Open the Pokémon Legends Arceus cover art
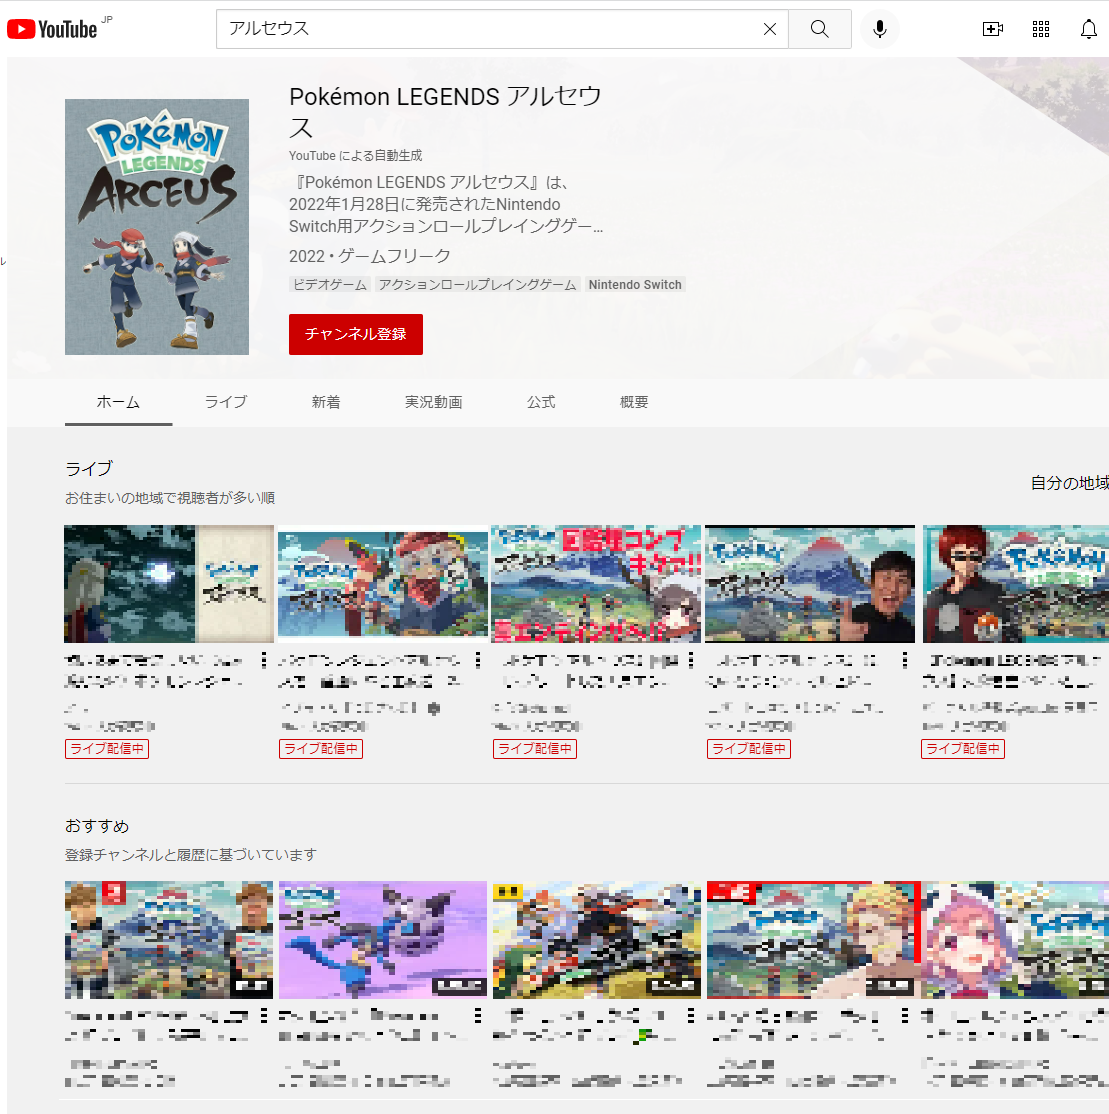This screenshot has height=1114, width=1109. [x=157, y=227]
